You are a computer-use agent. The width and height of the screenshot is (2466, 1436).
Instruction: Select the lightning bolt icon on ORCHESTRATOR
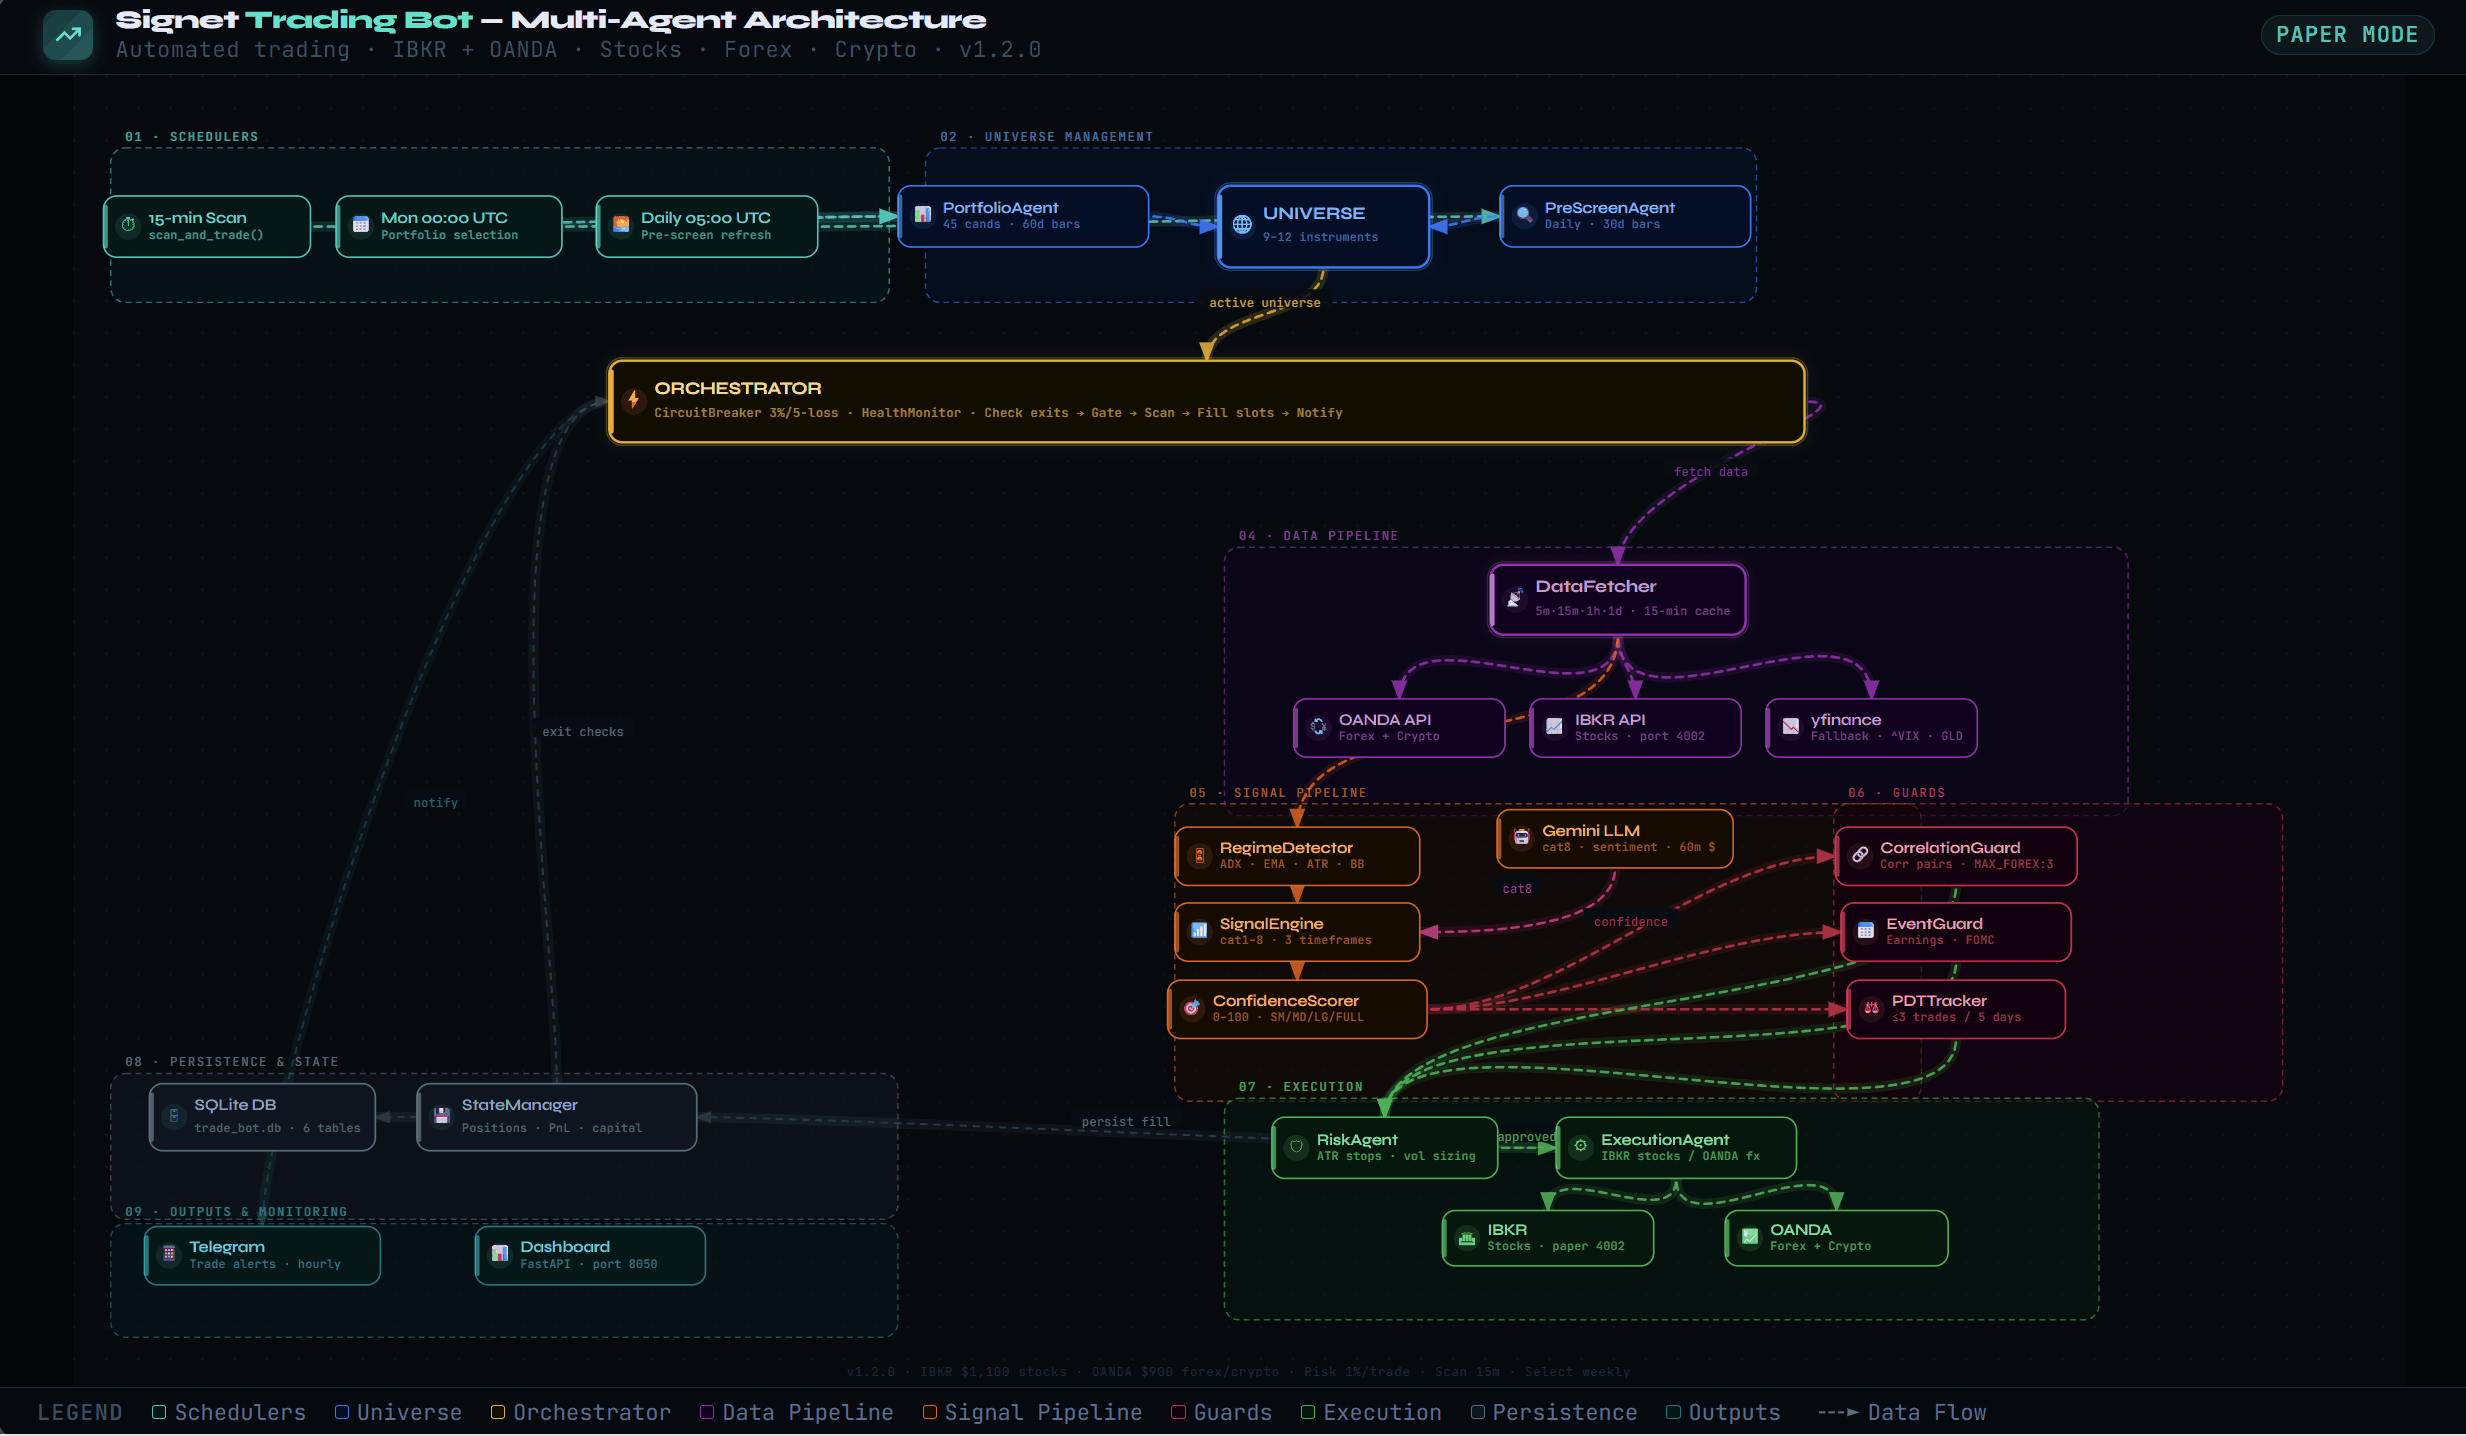[x=635, y=399]
